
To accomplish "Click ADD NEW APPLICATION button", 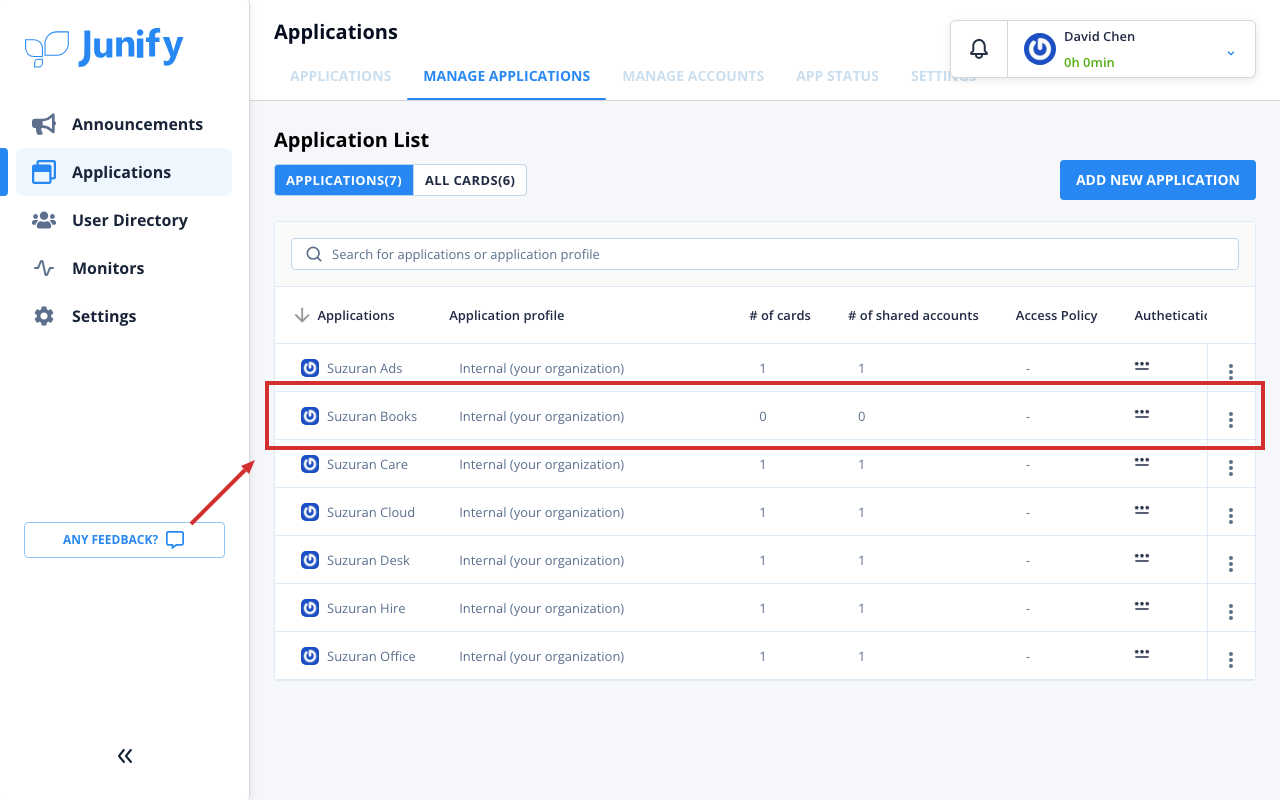I will (x=1158, y=180).
